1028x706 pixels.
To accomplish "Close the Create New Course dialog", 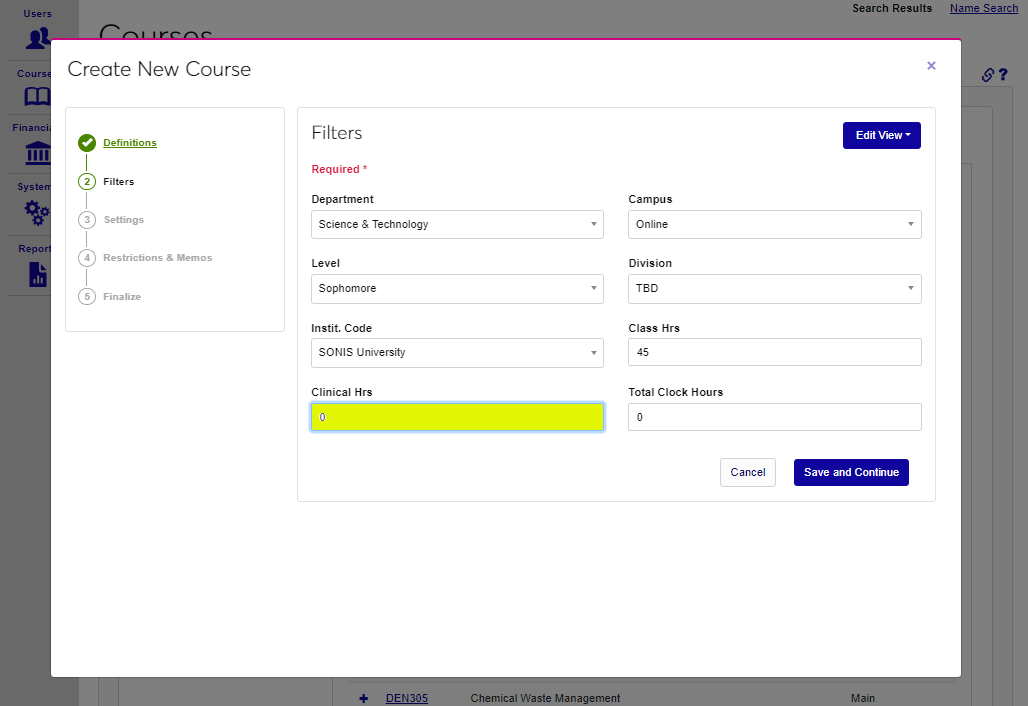I will [931, 66].
